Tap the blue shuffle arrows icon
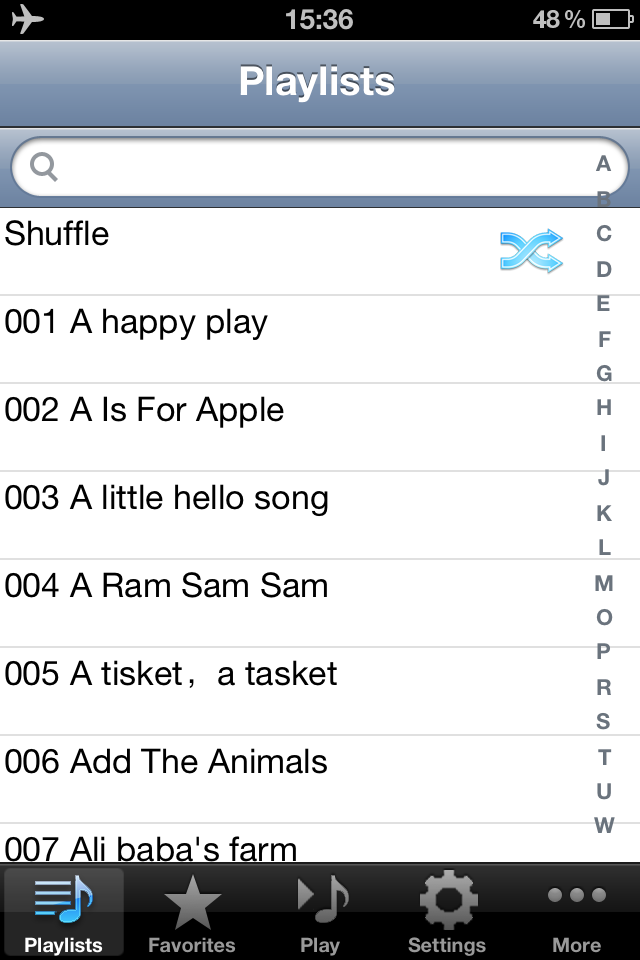The width and height of the screenshot is (640, 960). pos(531,250)
